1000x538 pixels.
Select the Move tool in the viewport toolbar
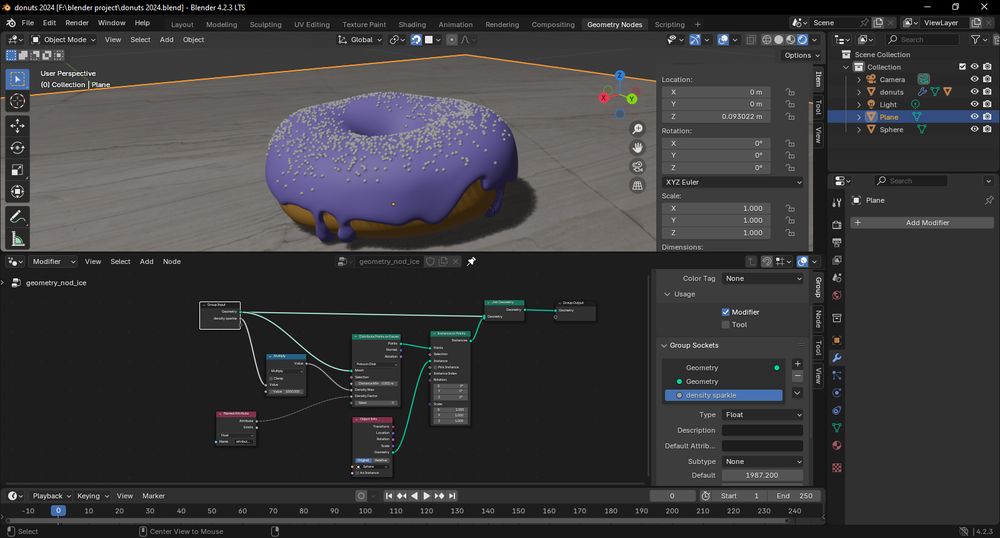(x=17, y=126)
